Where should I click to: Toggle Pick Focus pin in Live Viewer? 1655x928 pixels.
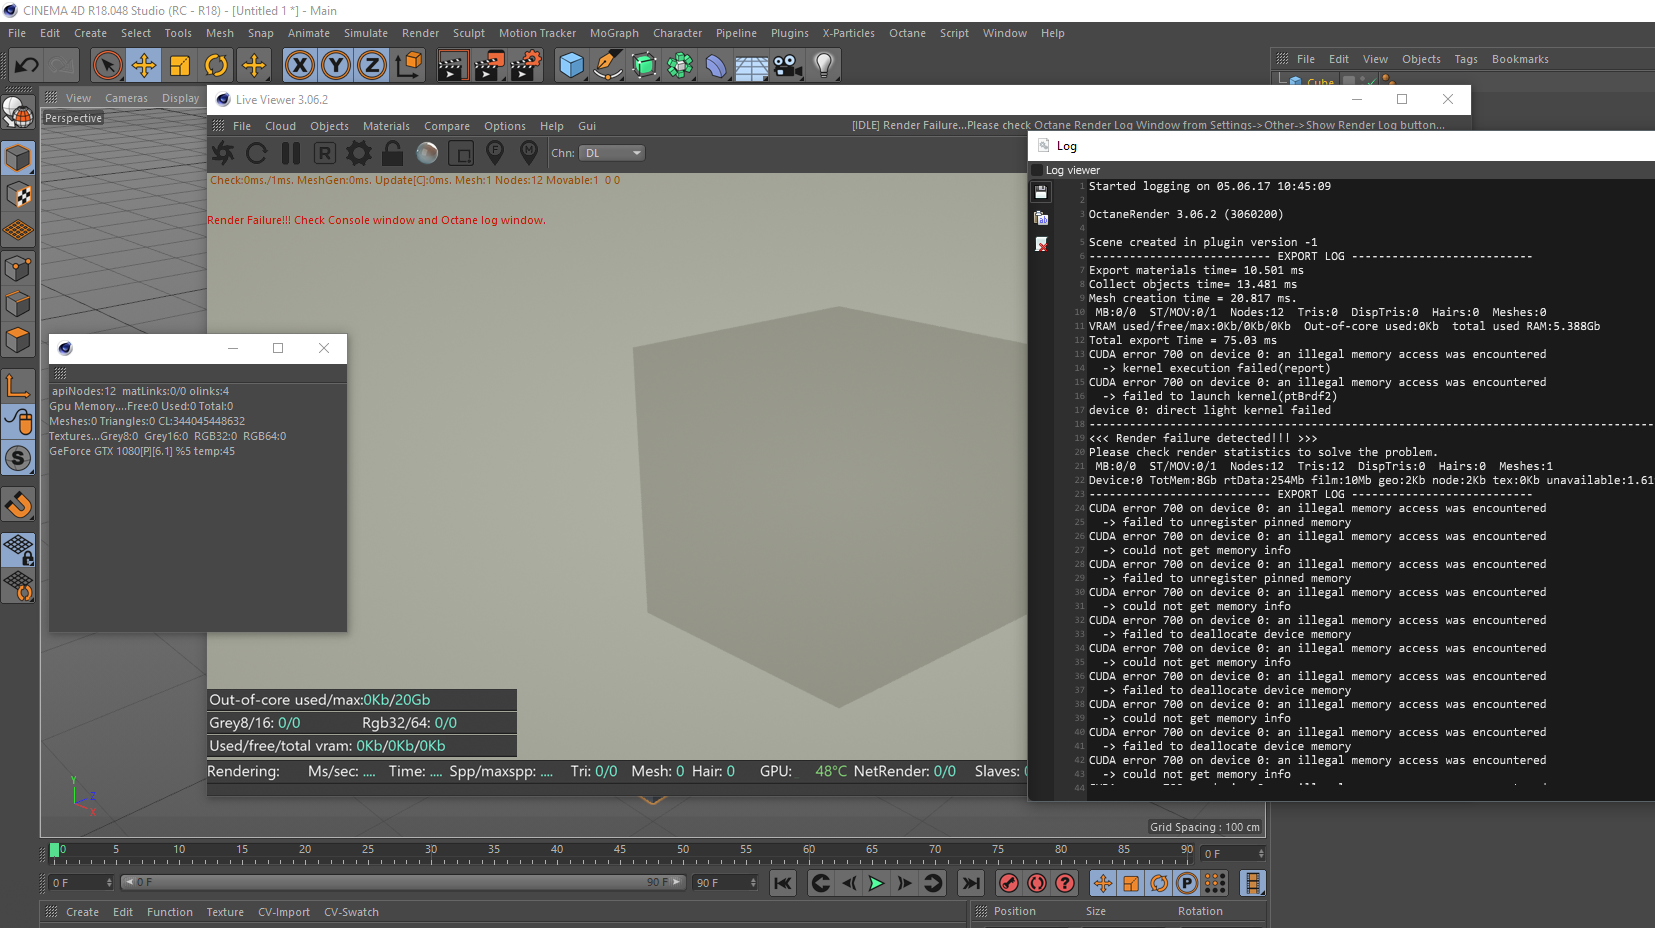click(495, 153)
